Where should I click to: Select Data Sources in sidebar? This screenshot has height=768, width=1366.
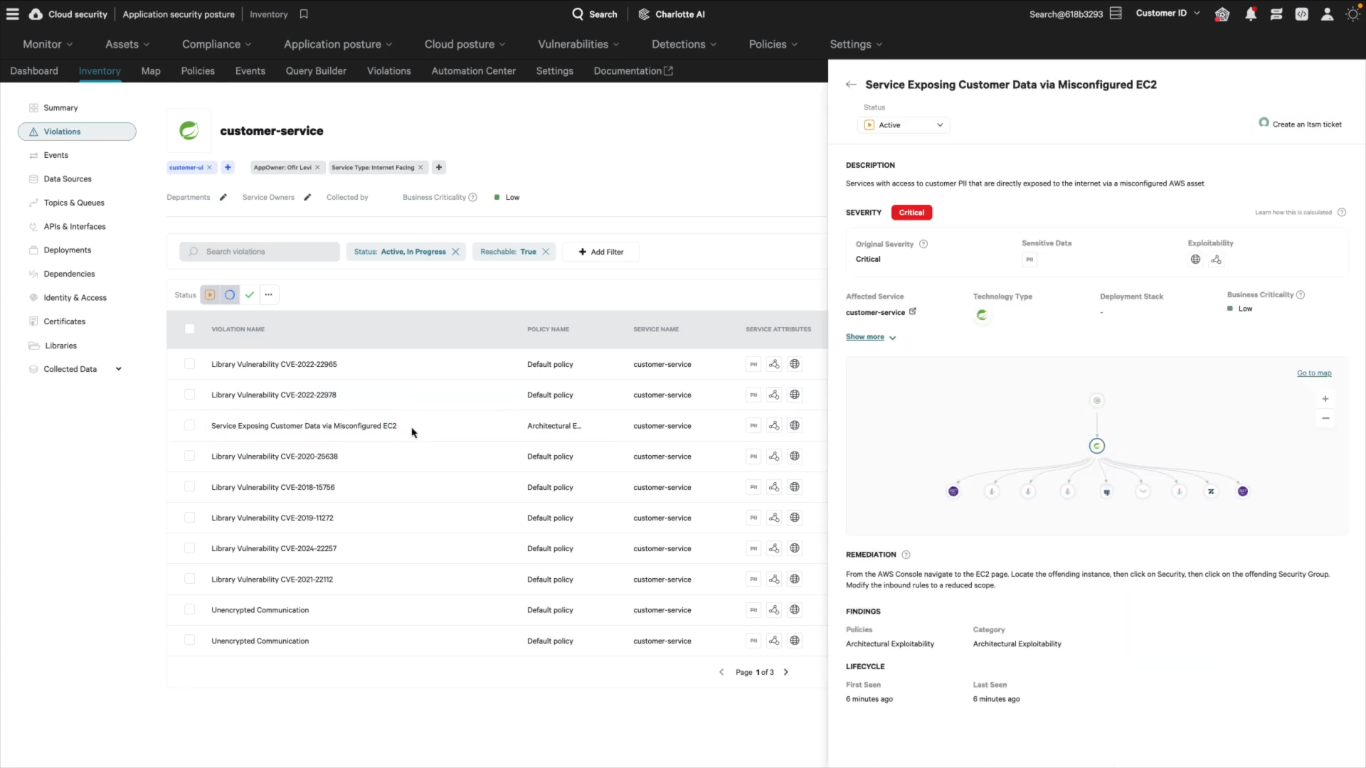point(67,179)
